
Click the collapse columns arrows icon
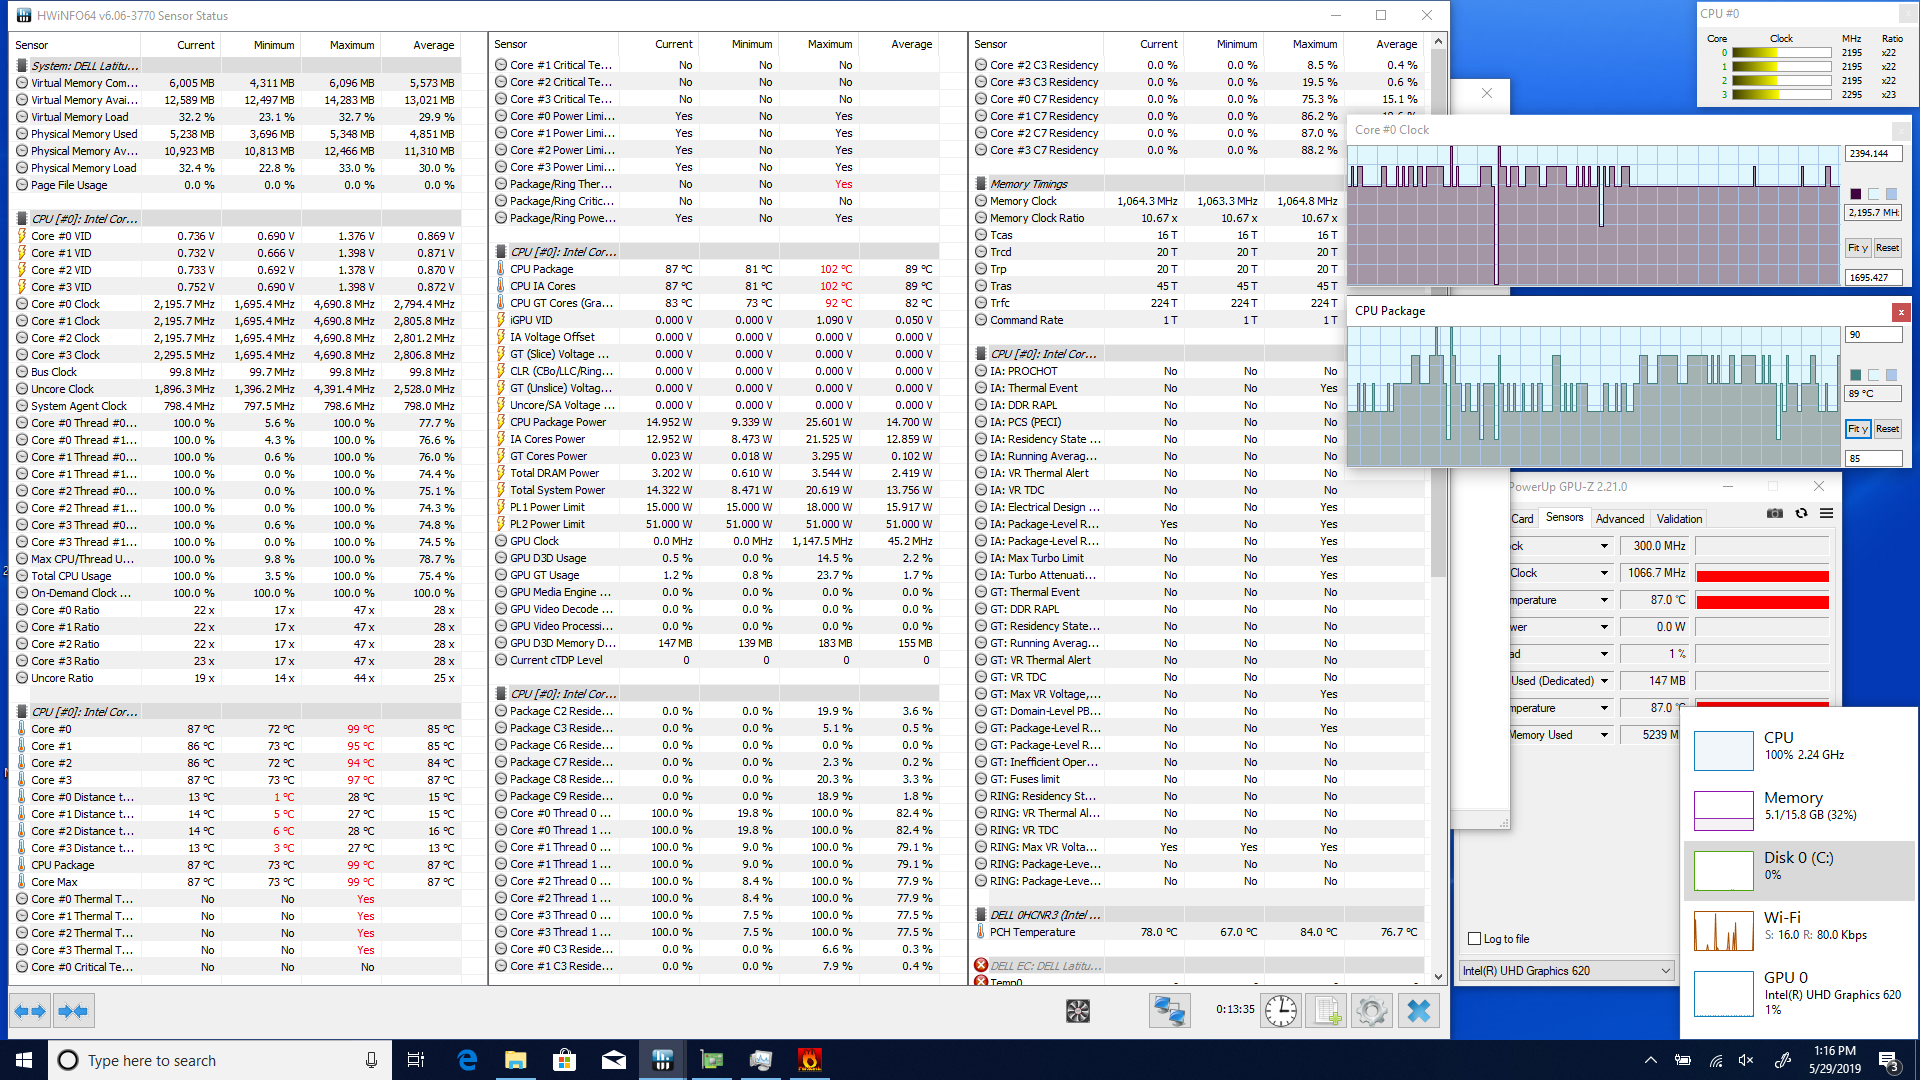pyautogui.click(x=73, y=1011)
